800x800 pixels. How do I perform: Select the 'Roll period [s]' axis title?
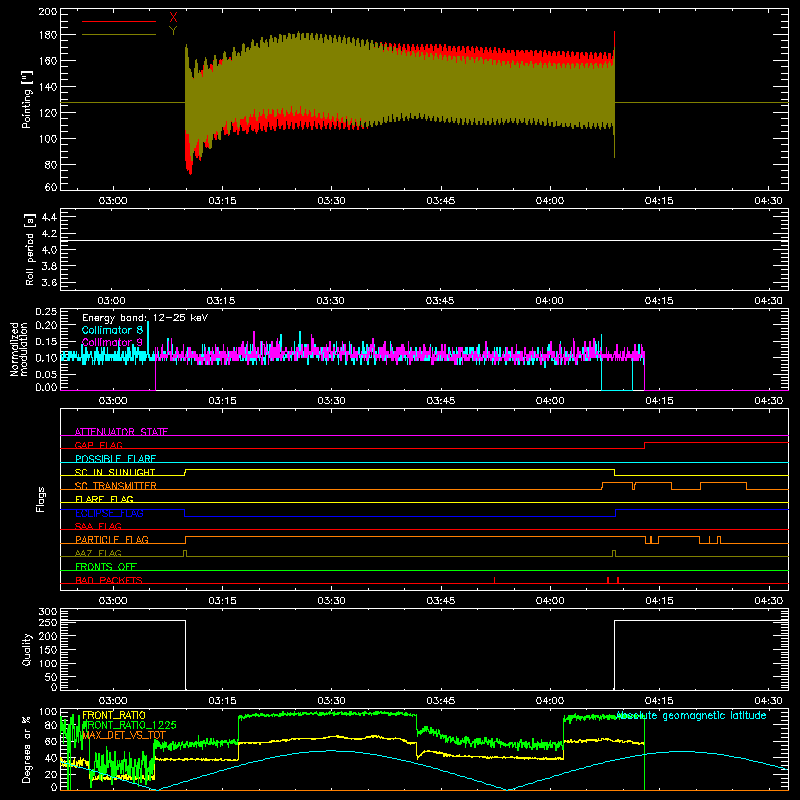pos(29,249)
